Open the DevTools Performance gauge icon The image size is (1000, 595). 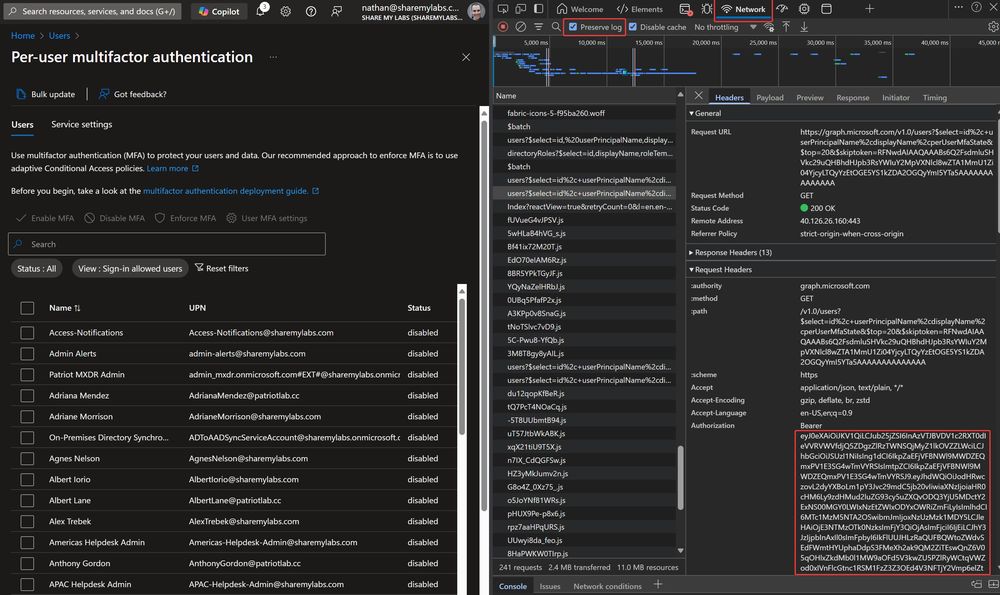783,9
